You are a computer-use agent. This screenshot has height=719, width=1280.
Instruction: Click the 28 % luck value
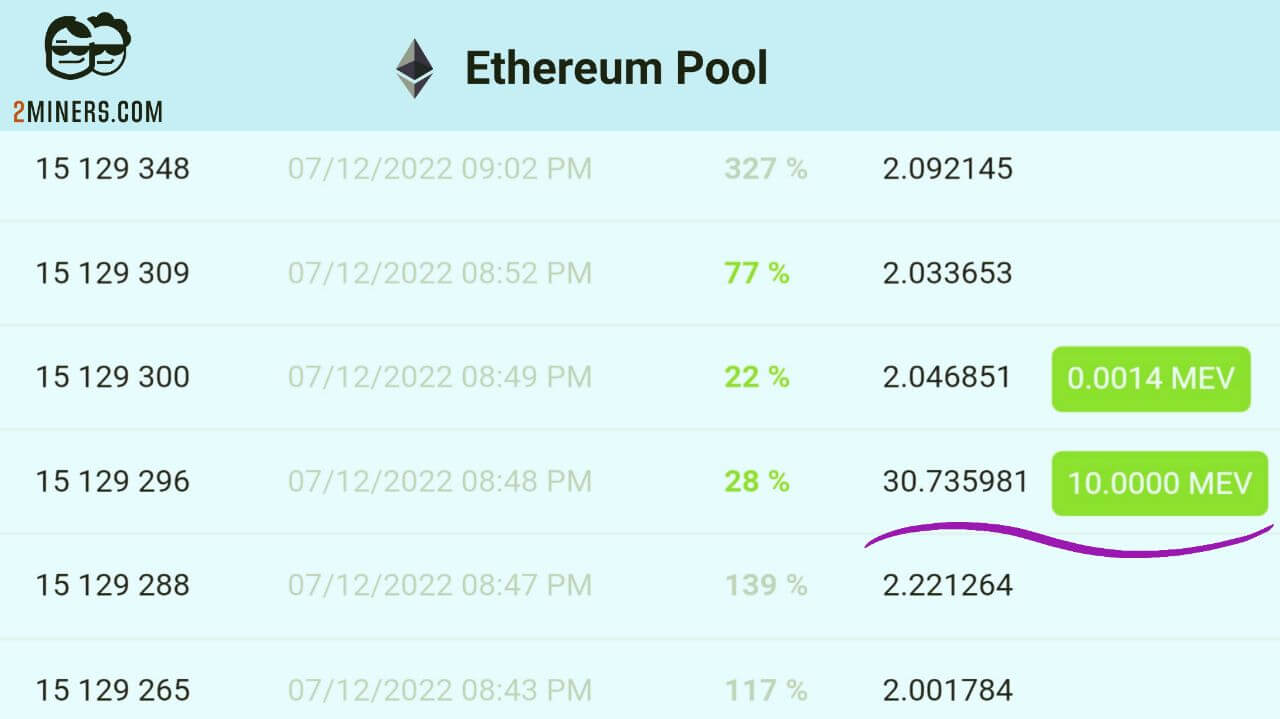(x=756, y=482)
